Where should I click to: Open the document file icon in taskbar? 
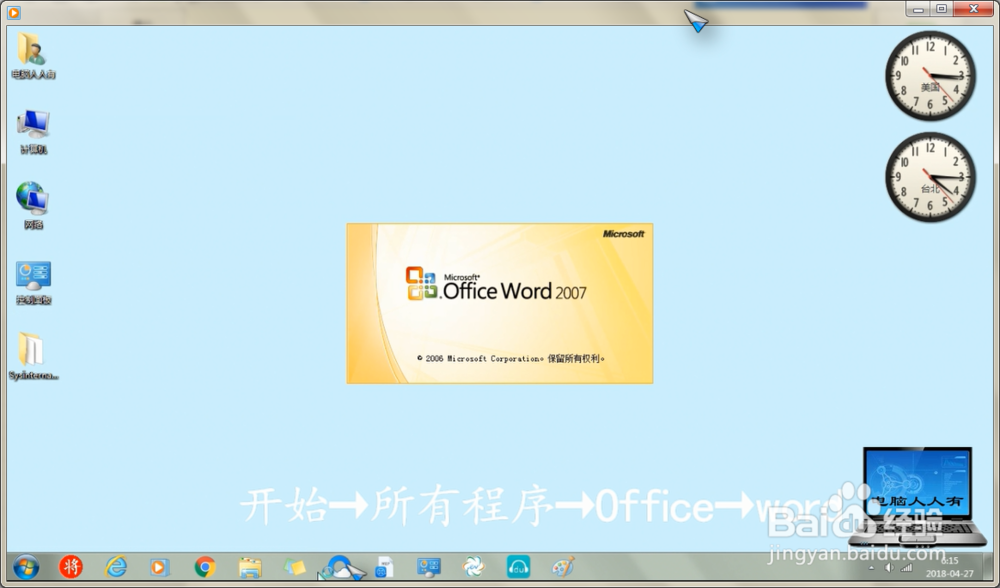point(384,567)
